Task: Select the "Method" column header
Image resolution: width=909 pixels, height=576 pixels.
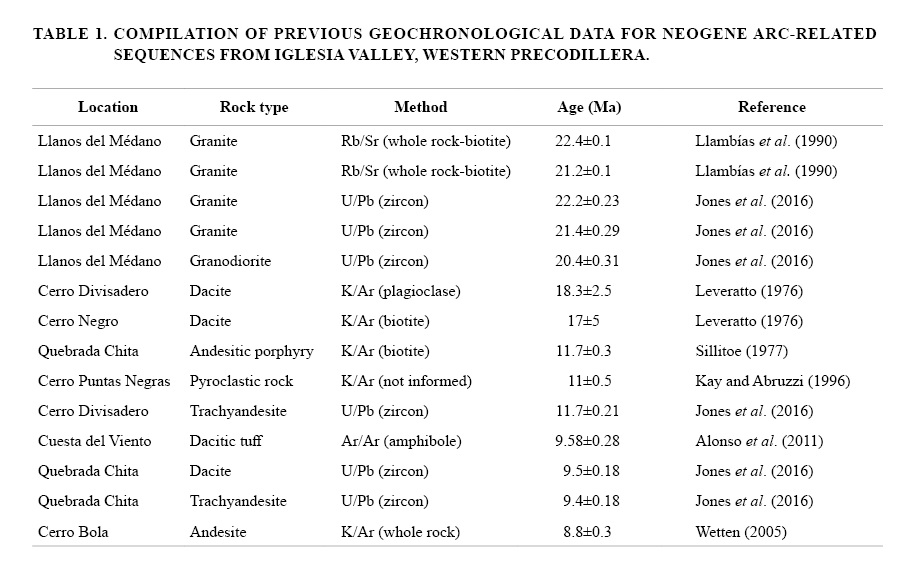Action: (x=420, y=107)
